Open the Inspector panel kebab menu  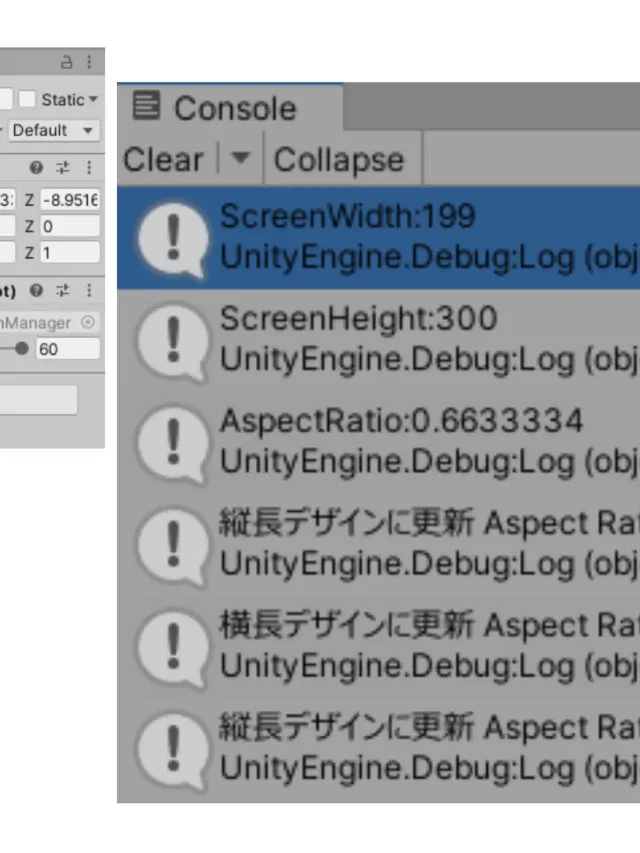click(x=89, y=62)
